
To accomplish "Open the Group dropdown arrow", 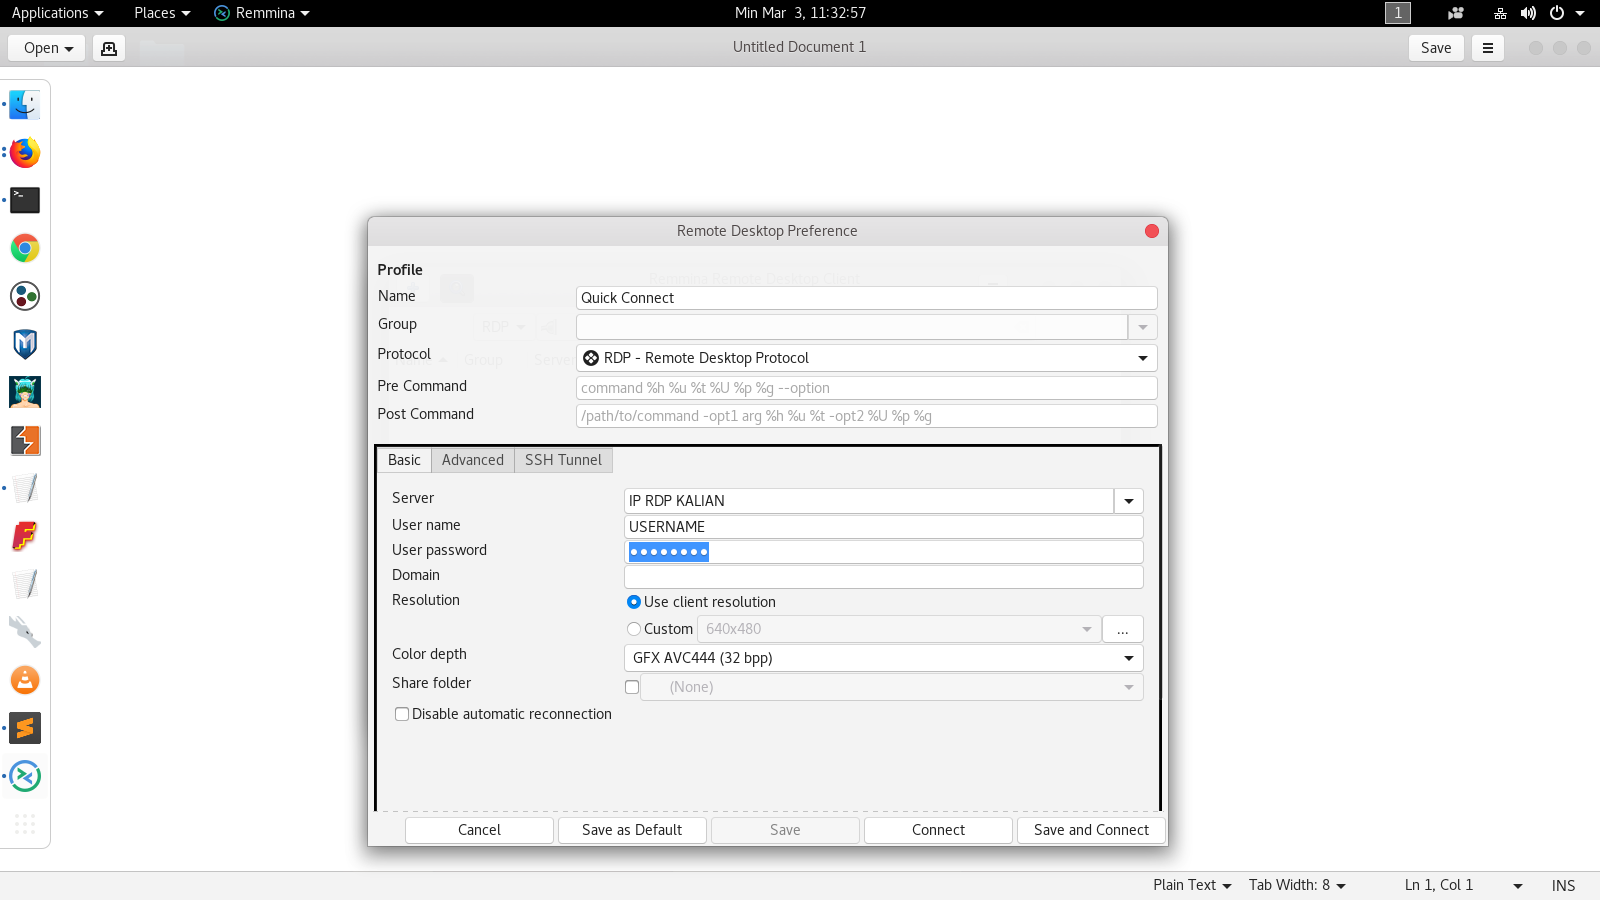I will pos(1143,327).
